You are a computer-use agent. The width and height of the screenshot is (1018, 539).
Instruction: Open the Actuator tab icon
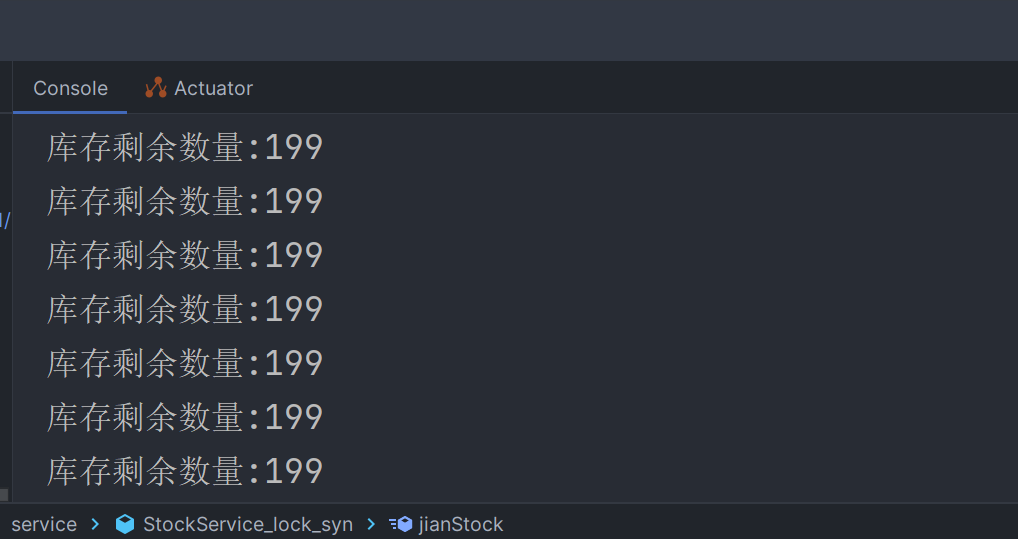pyautogui.click(x=155, y=88)
